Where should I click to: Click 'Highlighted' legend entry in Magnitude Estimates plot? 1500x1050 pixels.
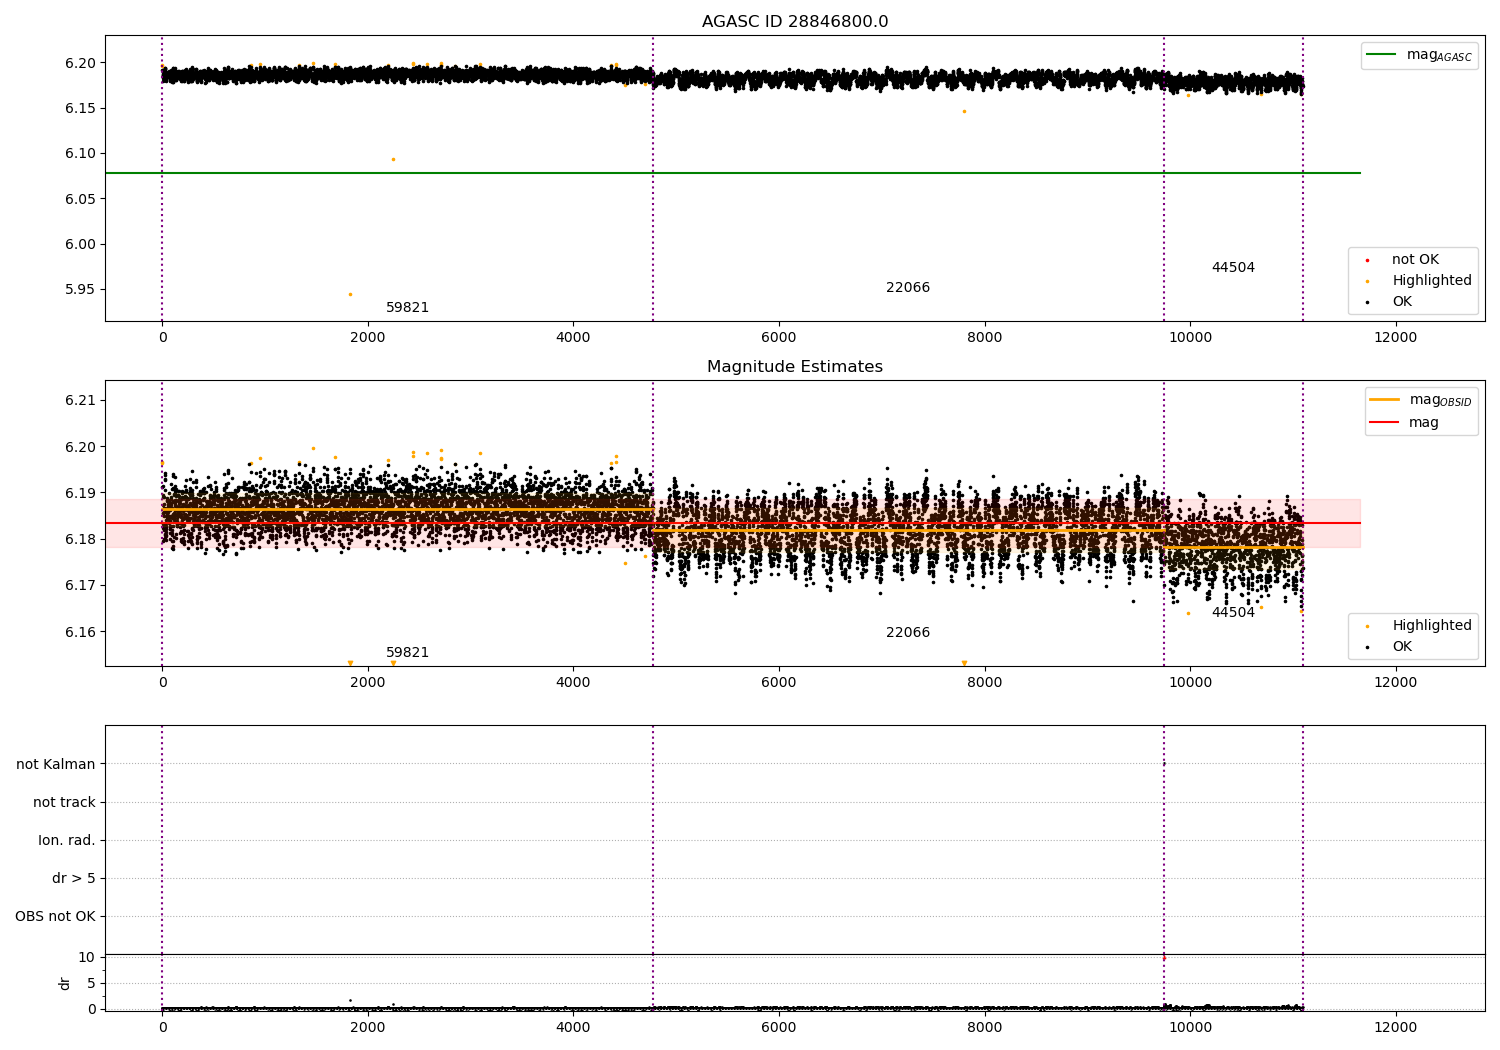tap(1419, 626)
